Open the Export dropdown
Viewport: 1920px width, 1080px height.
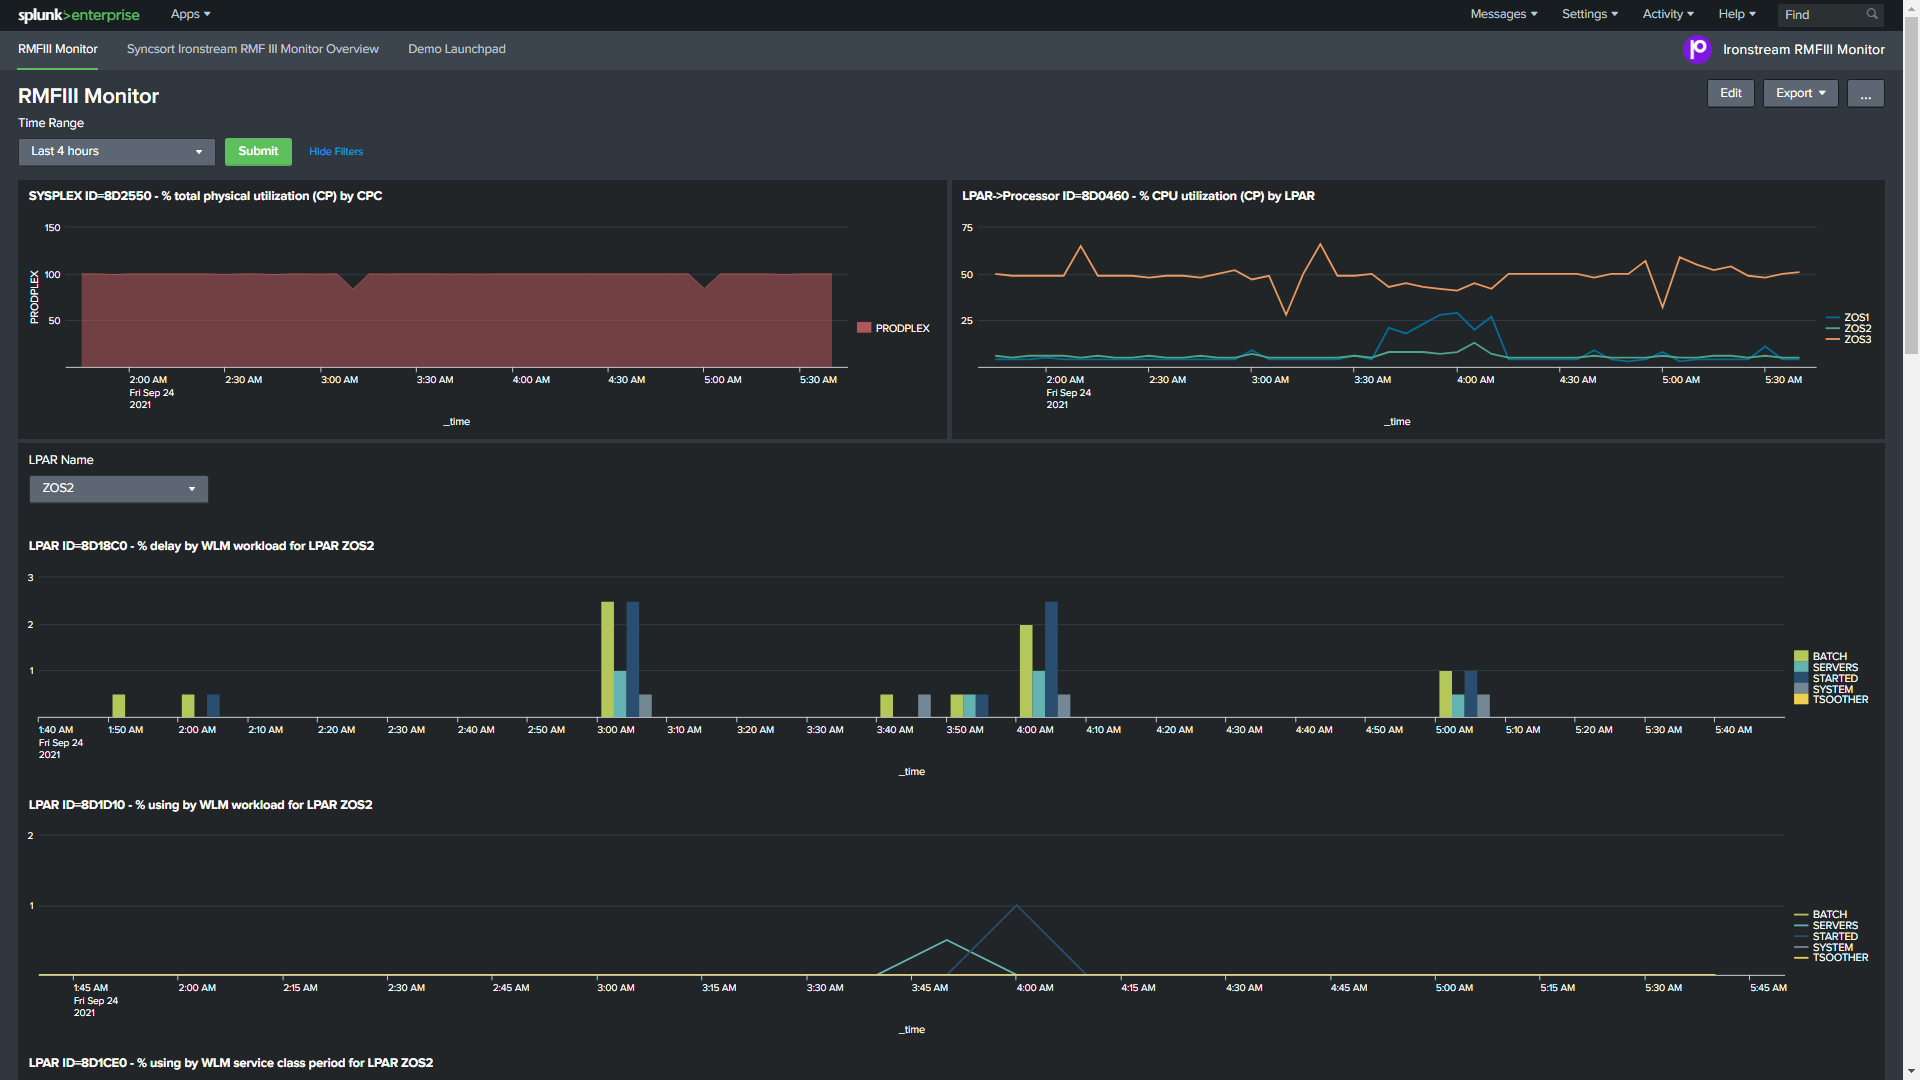pyautogui.click(x=1799, y=93)
